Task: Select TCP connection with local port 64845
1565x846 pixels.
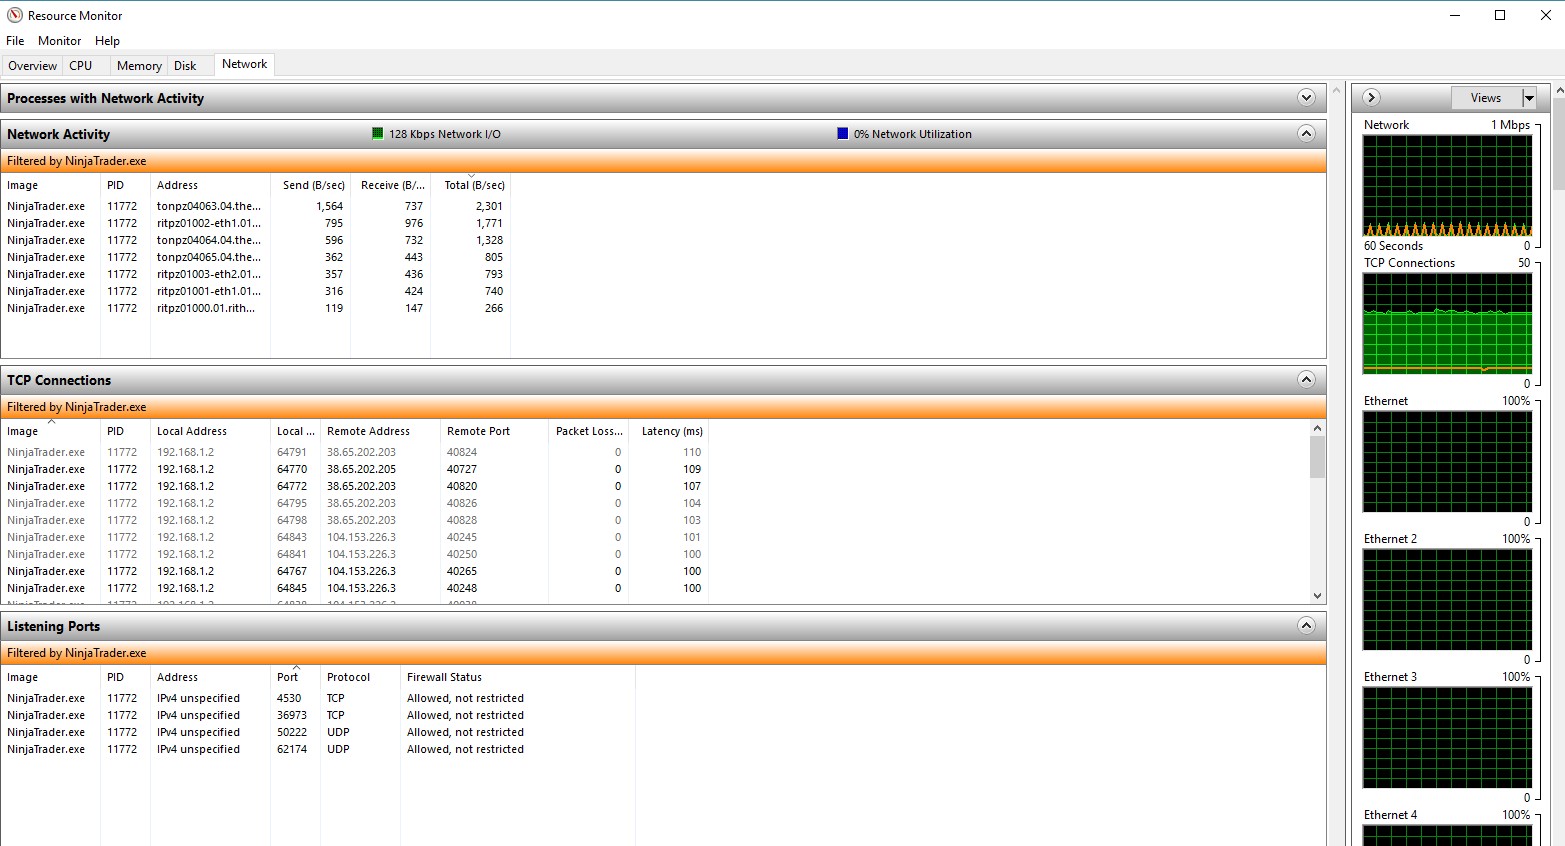Action: [355, 588]
